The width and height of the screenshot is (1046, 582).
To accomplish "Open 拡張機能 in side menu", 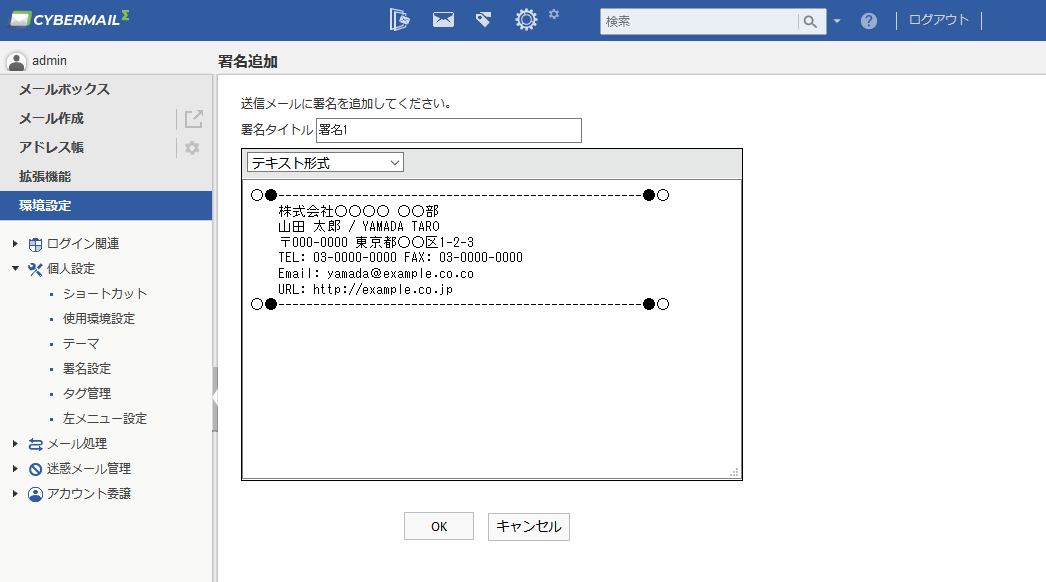I will [45, 177].
